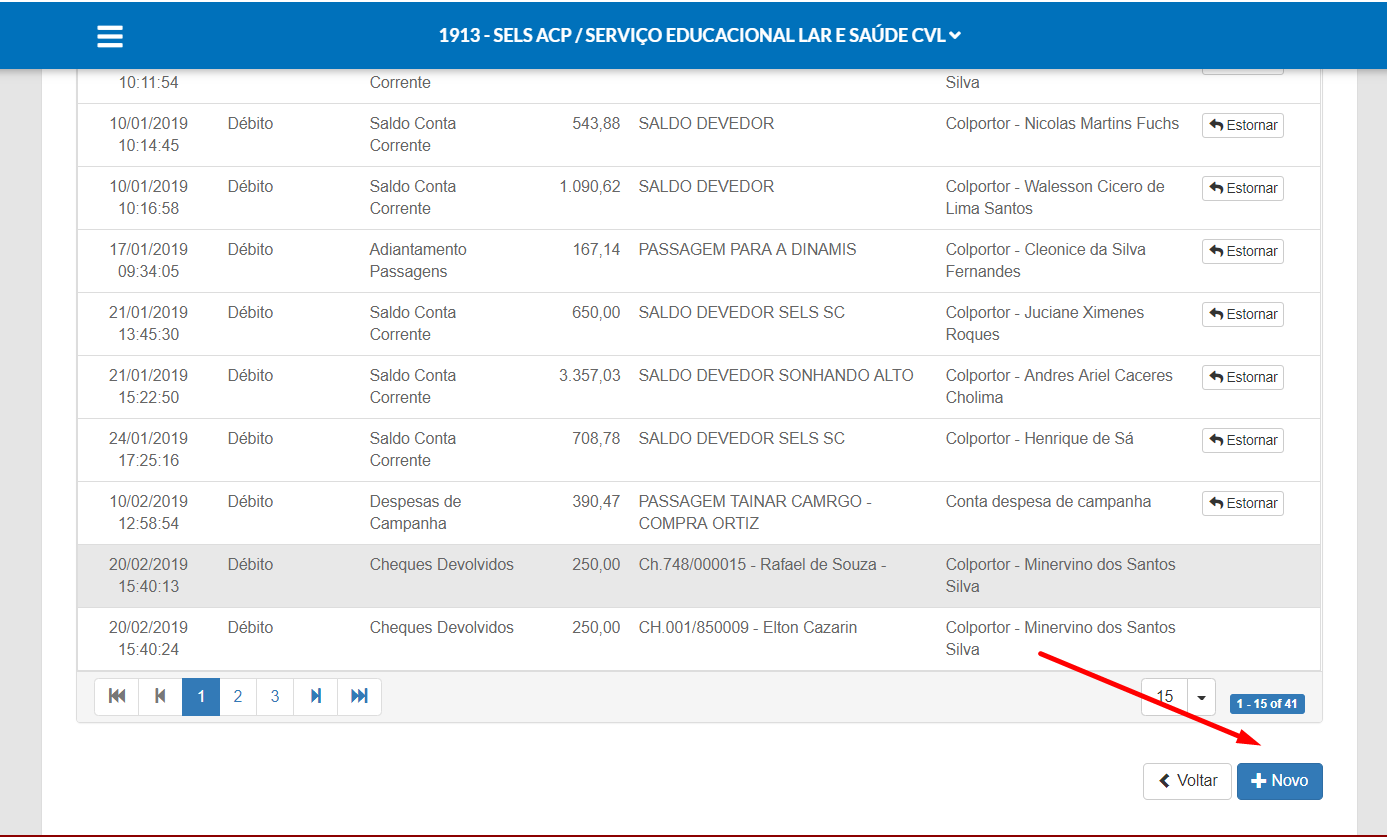Estornar the Nicolas Martins Fuchs entry
The width and height of the screenshot is (1387, 837).
[x=1243, y=126]
